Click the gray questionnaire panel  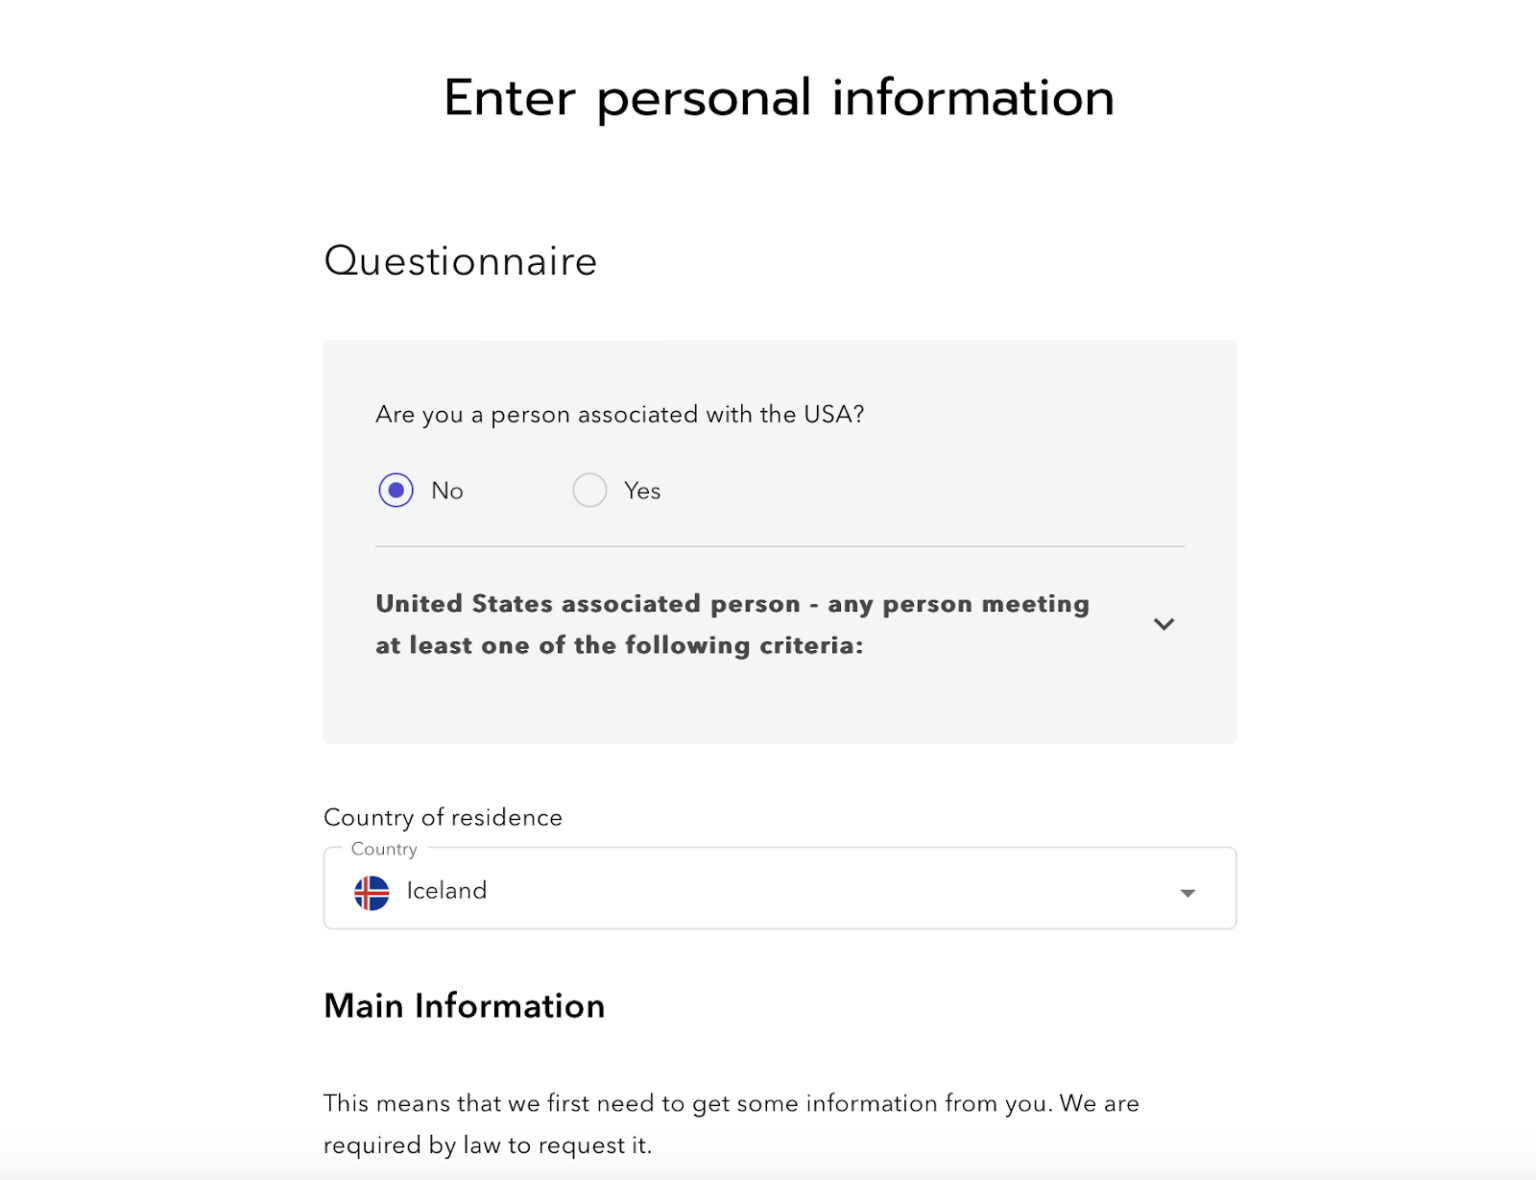(x=780, y=700)
